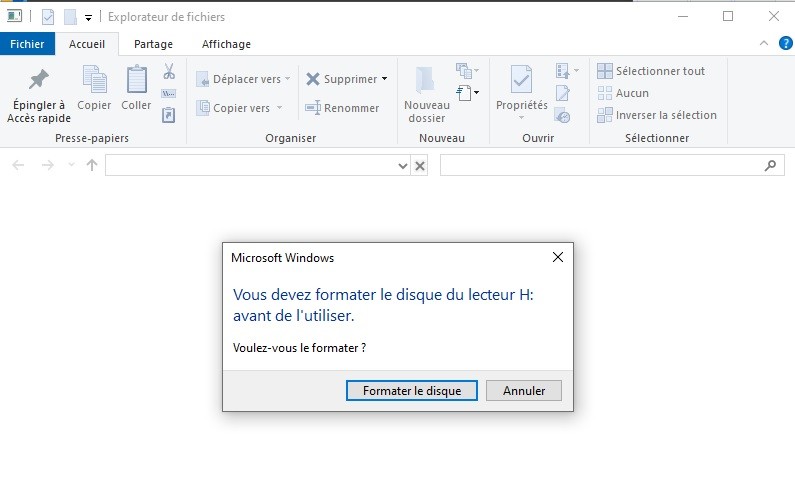Image resolution: width=795 pixels, height=480 pixels.
Task: Maximize the Explorateur de fichiers window
Action: pos(728,16)
